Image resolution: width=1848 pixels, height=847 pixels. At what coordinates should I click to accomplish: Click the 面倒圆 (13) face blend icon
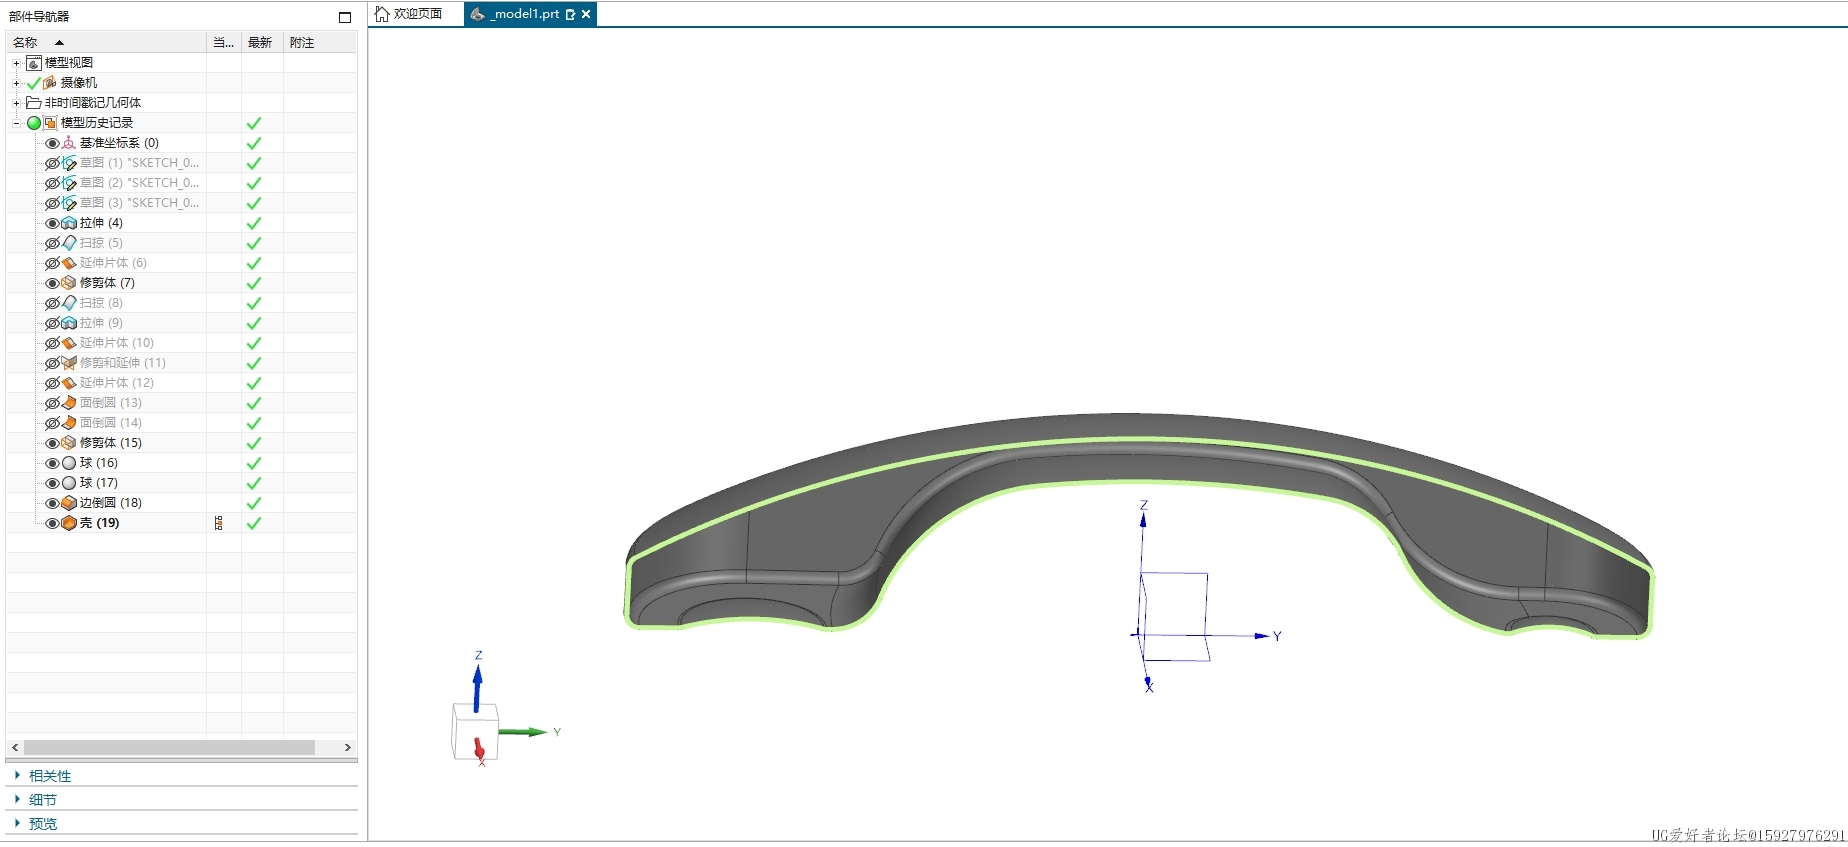[x=69, y=403]
